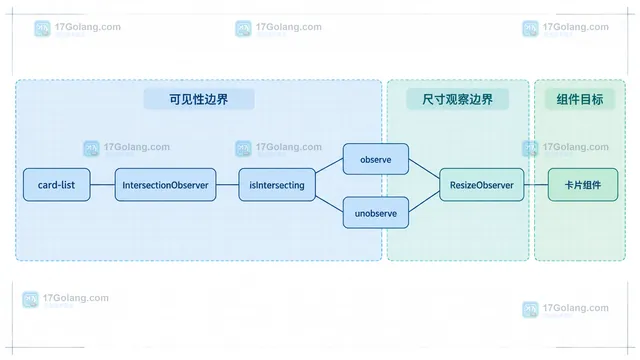The image size is (640, 360).
Task: Click the 尺寸观察边界 group title
Action: [x=458, y=99]
